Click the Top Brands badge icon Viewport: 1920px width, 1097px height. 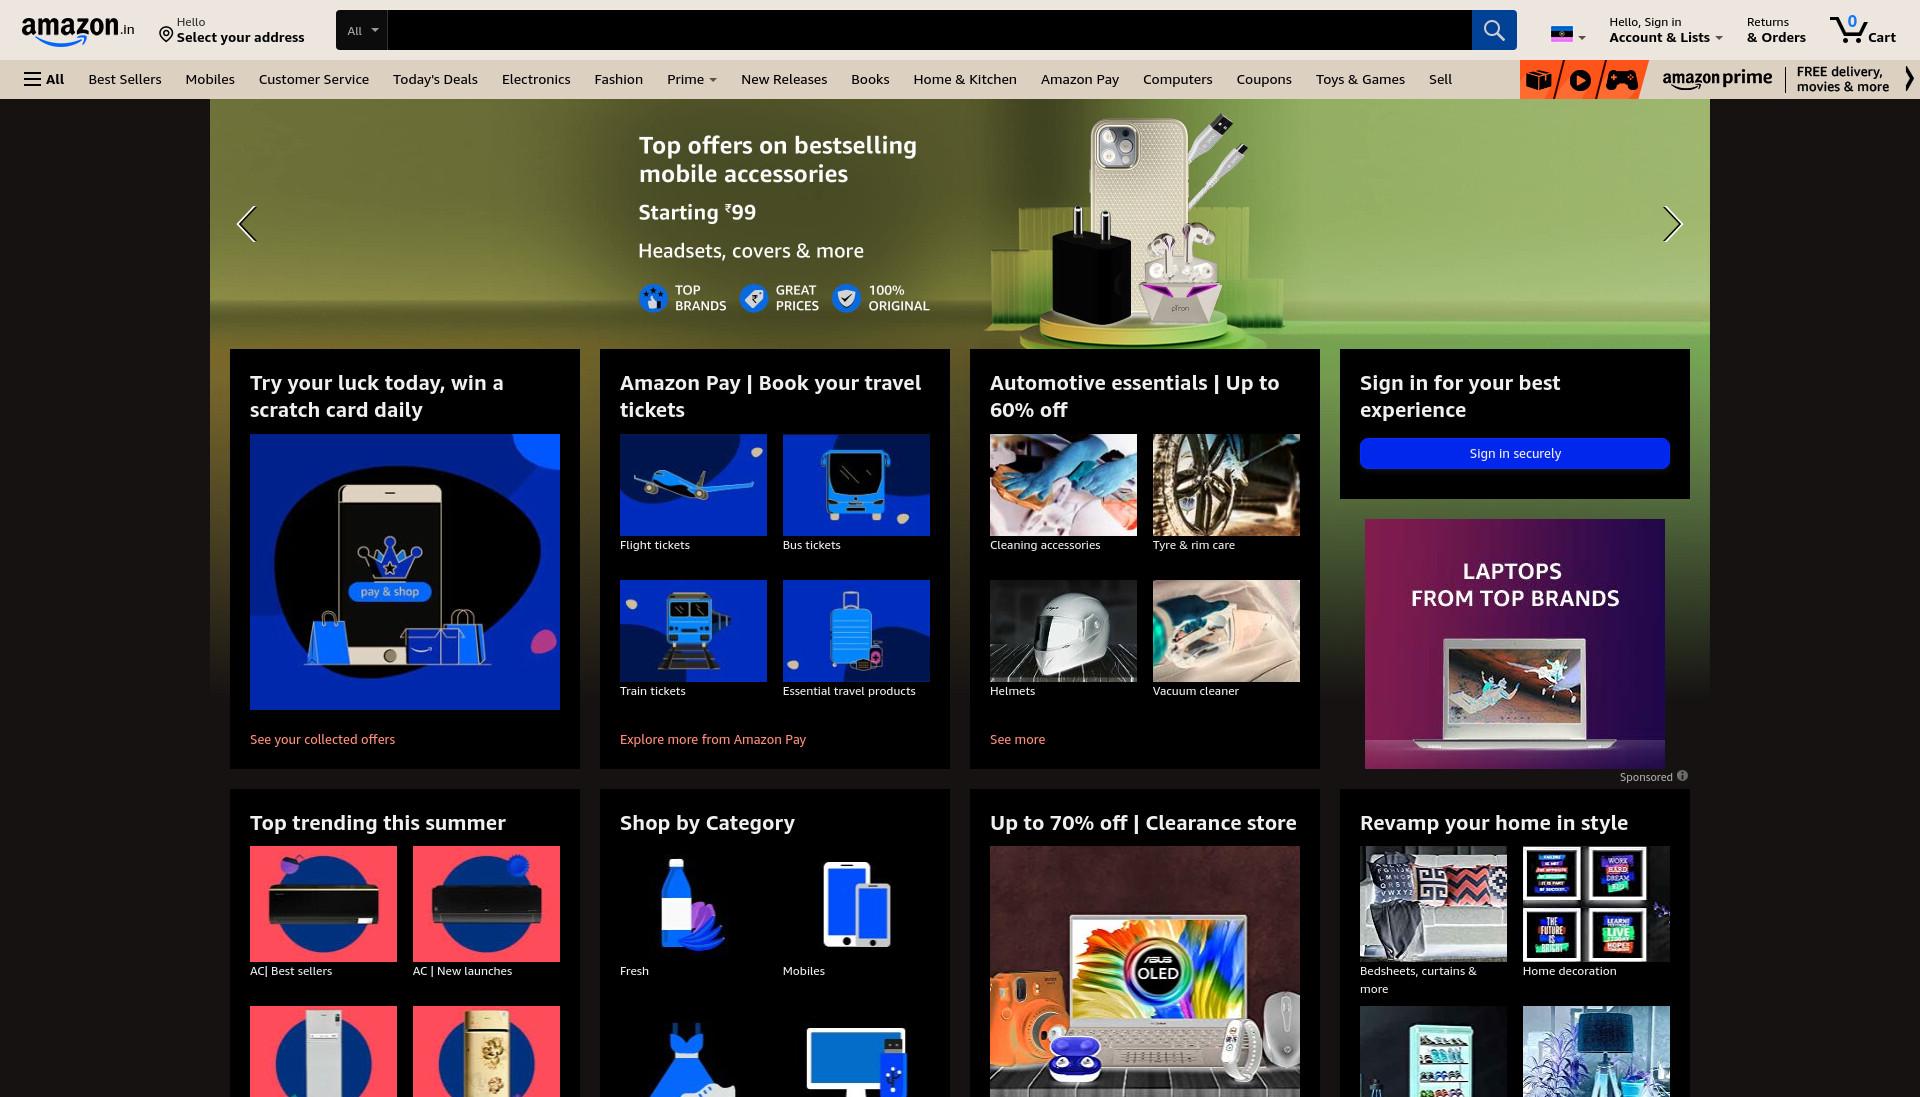tap(653, 298)
